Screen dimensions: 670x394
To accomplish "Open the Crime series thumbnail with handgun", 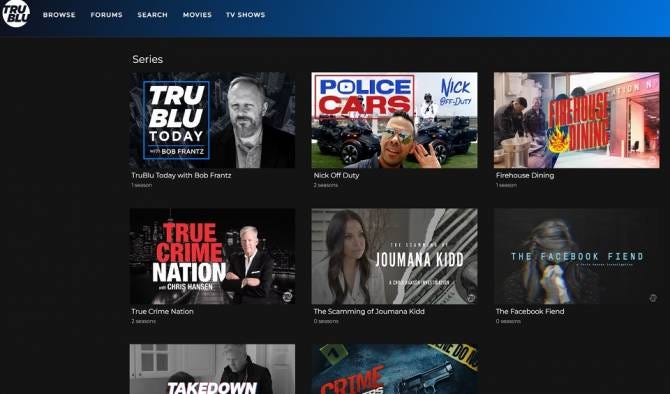I will 394,369.
